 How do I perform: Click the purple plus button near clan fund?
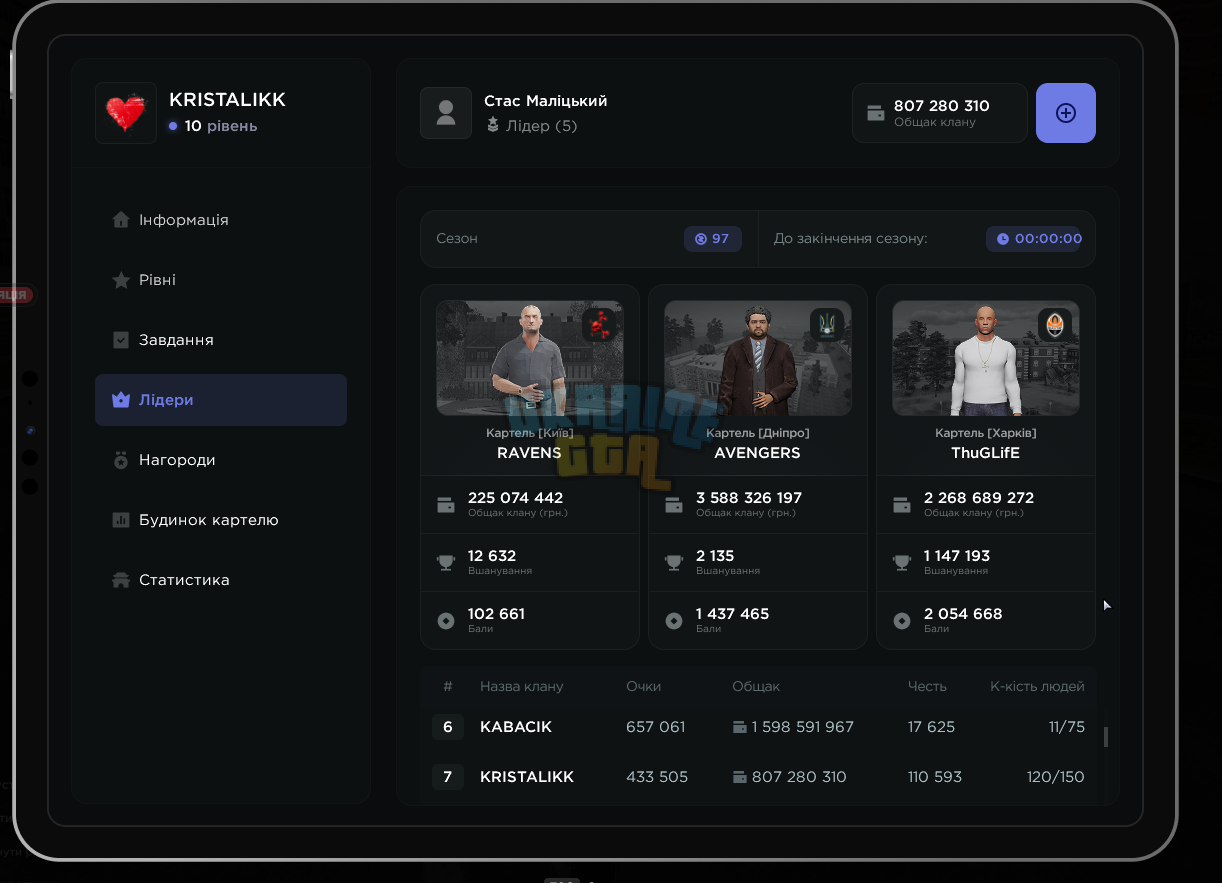click(1066, 113)
